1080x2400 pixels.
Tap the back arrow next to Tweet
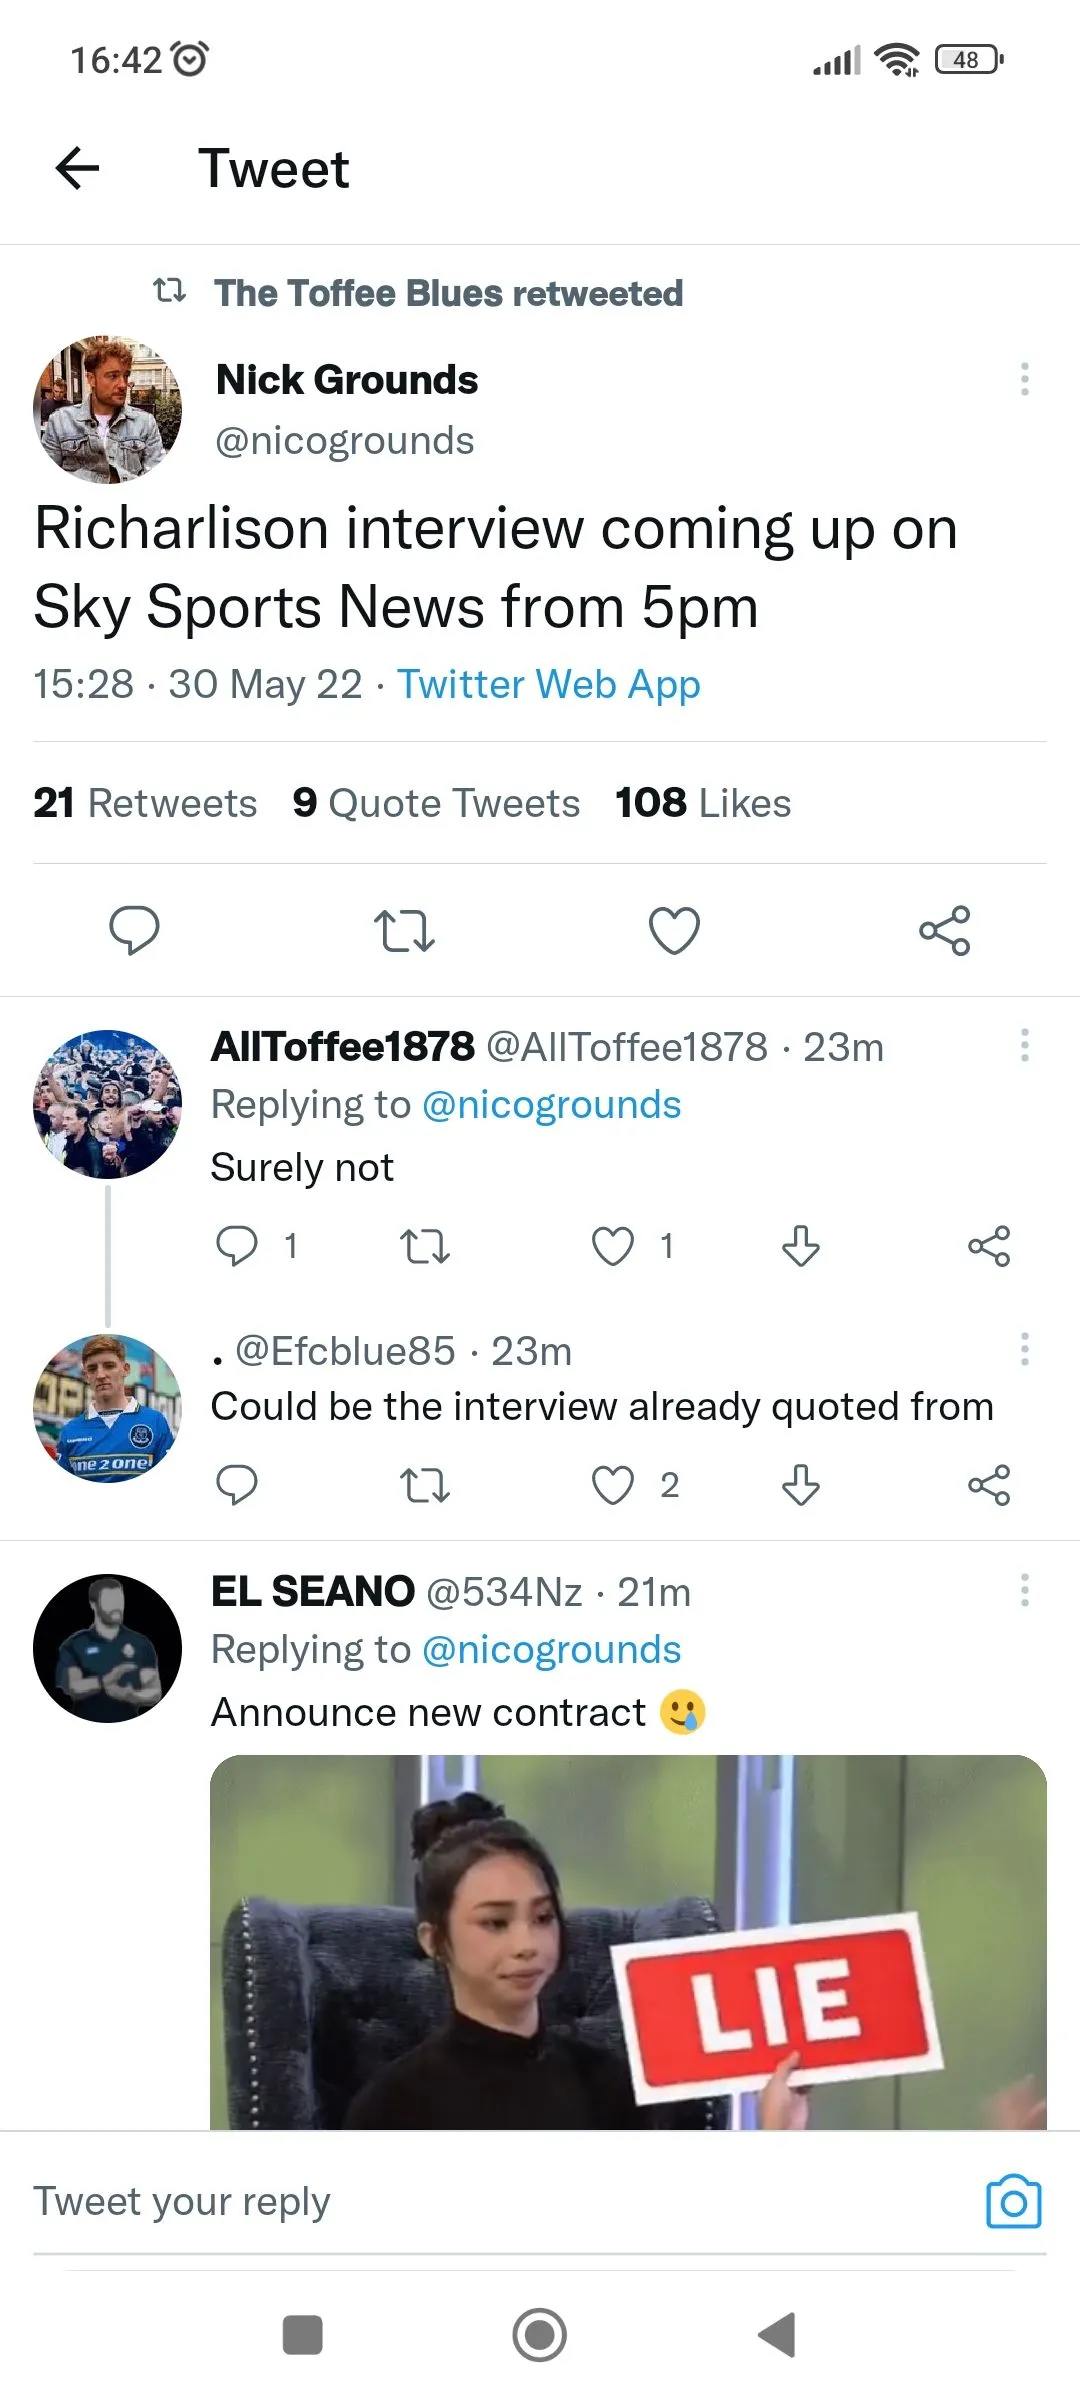(x=77, y=168)
